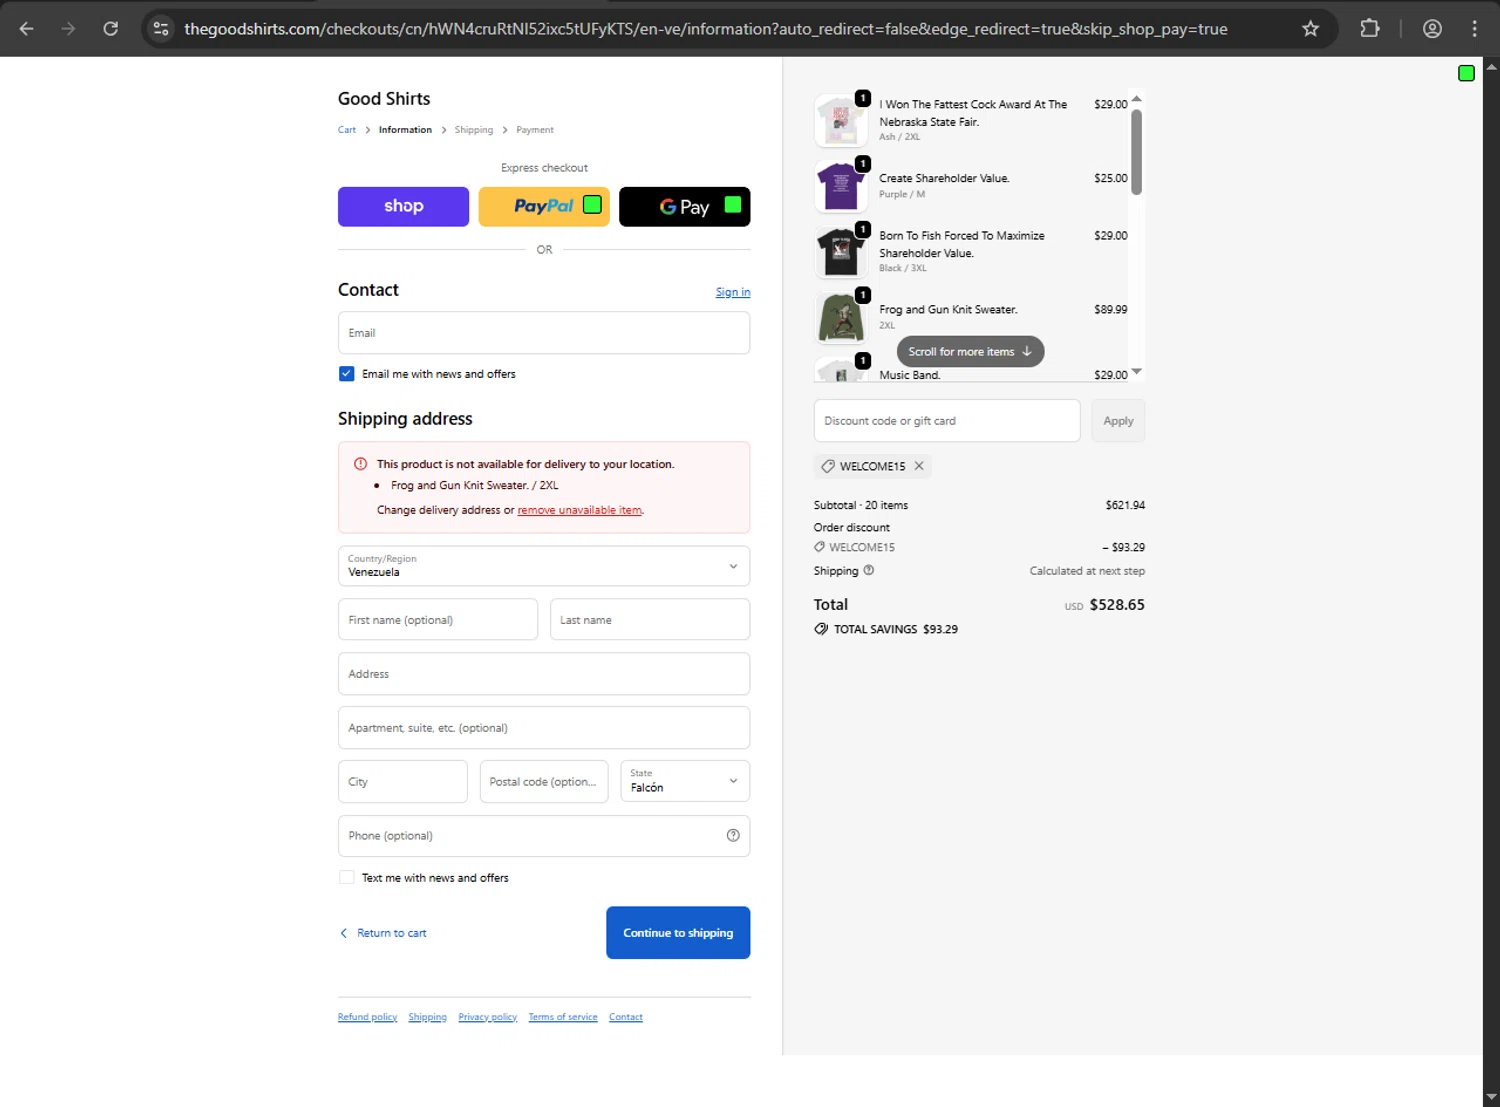1500x1107 pixels.
Task: Open the Refund policy footer link
Action: click(x=367, y=1017)
